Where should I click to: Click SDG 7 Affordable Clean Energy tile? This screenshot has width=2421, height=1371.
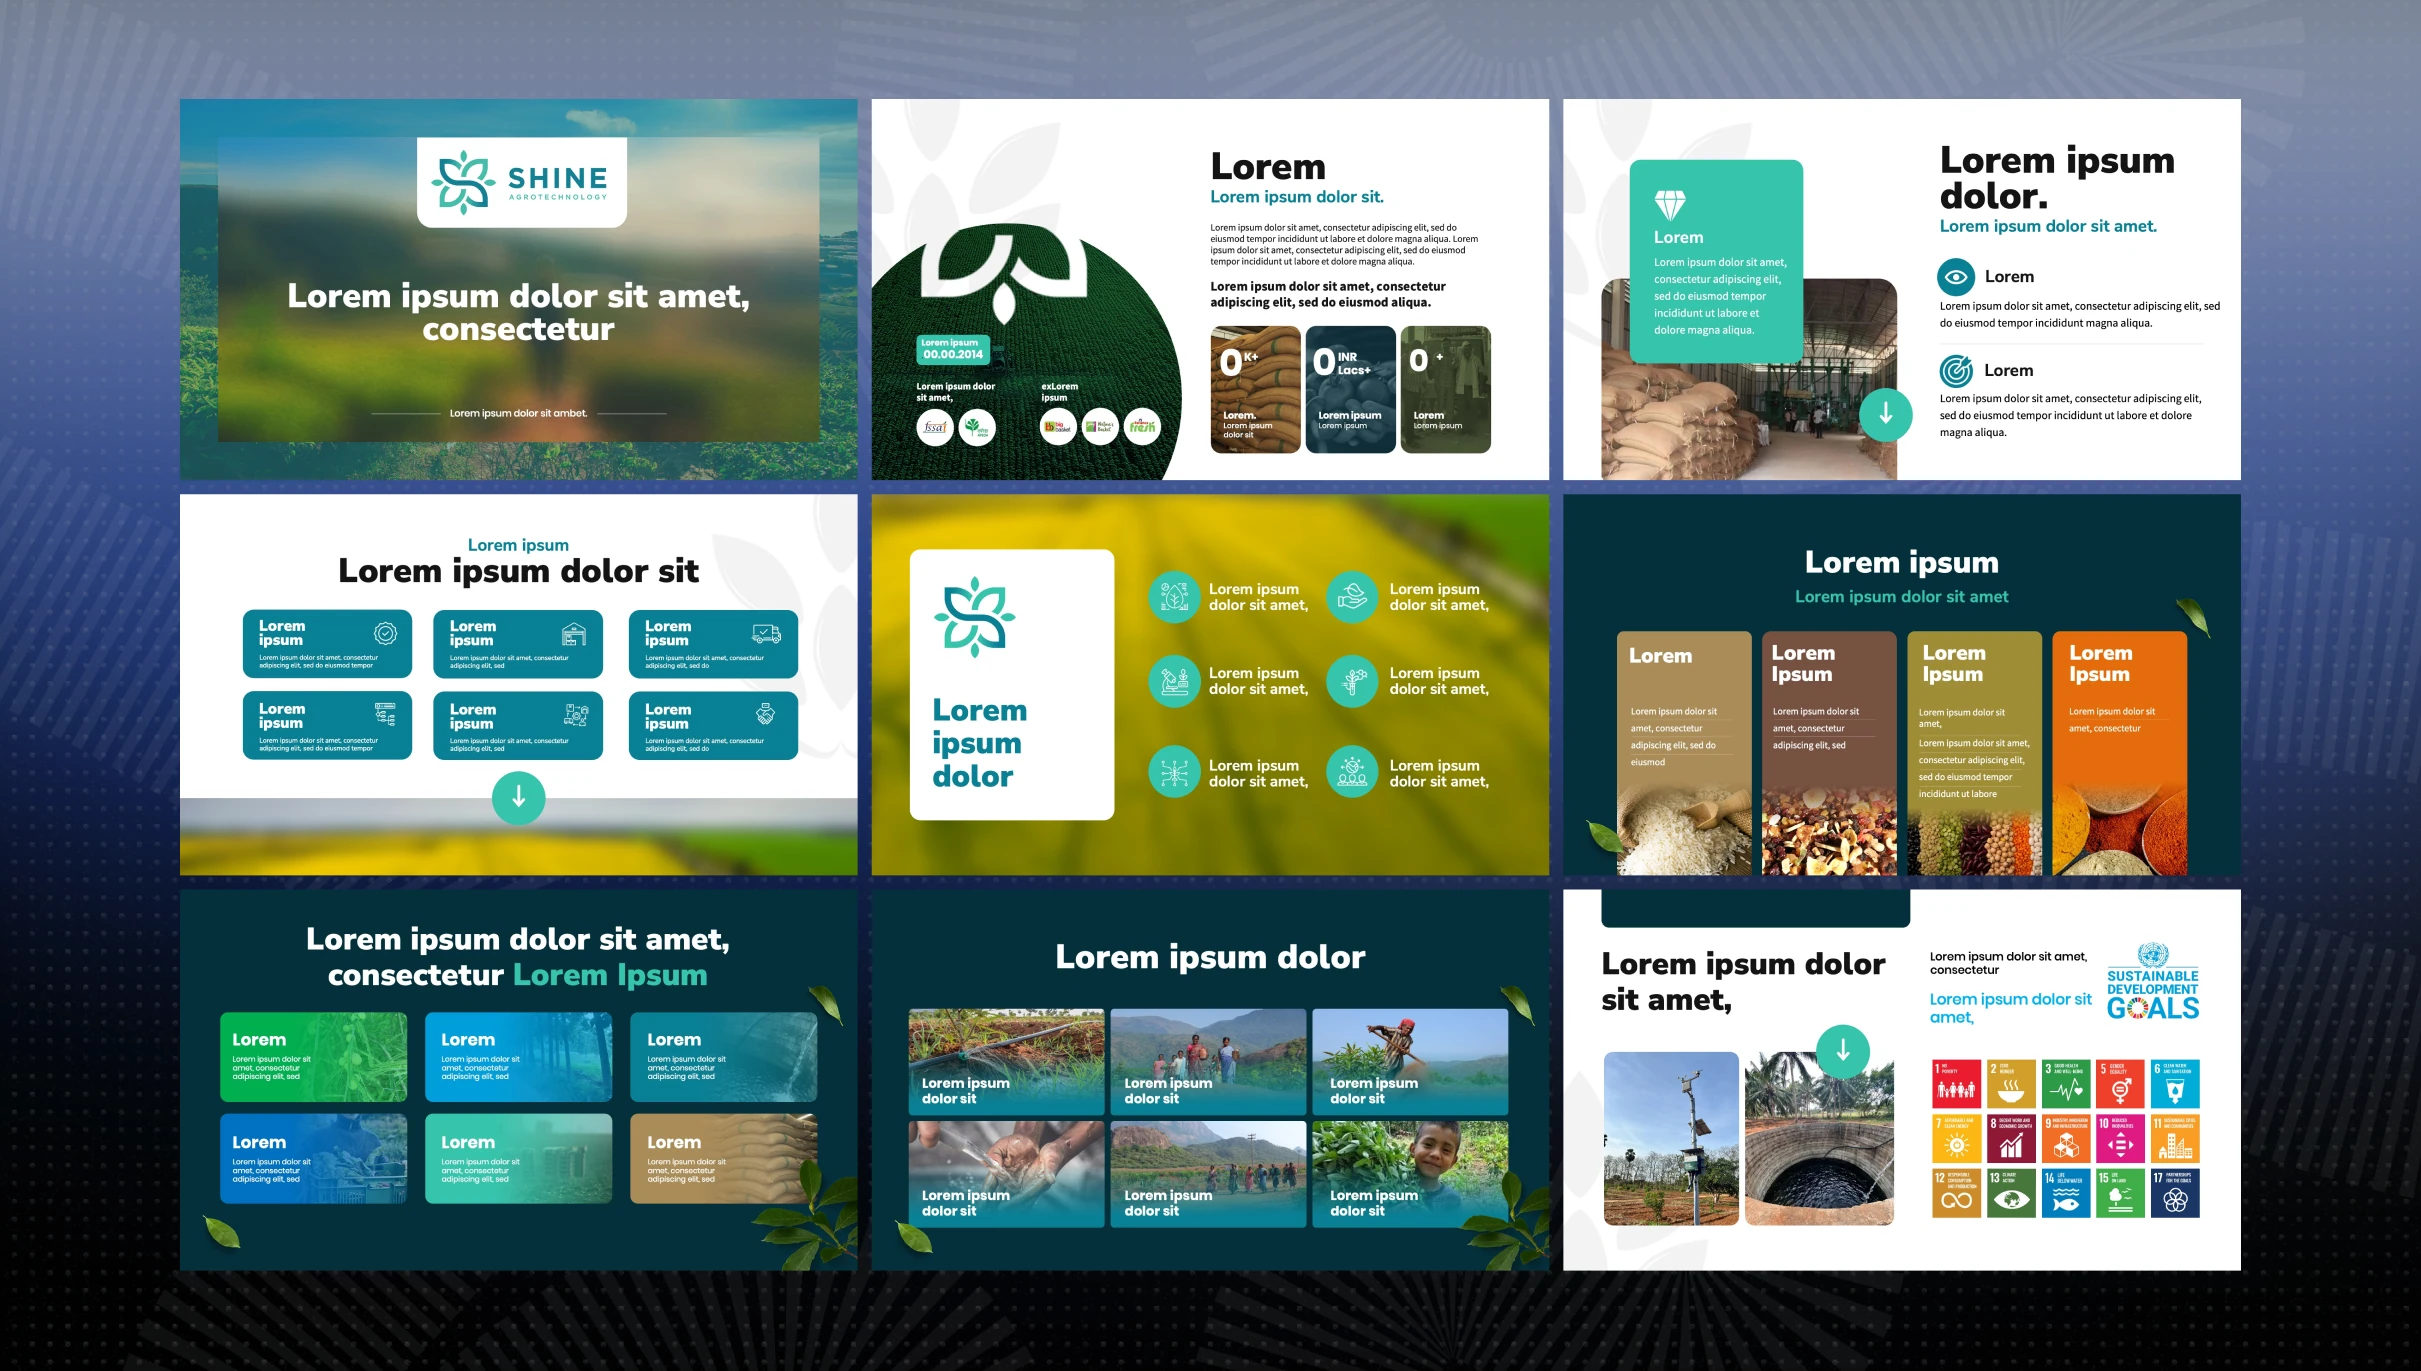[x=1956, y=1139]
